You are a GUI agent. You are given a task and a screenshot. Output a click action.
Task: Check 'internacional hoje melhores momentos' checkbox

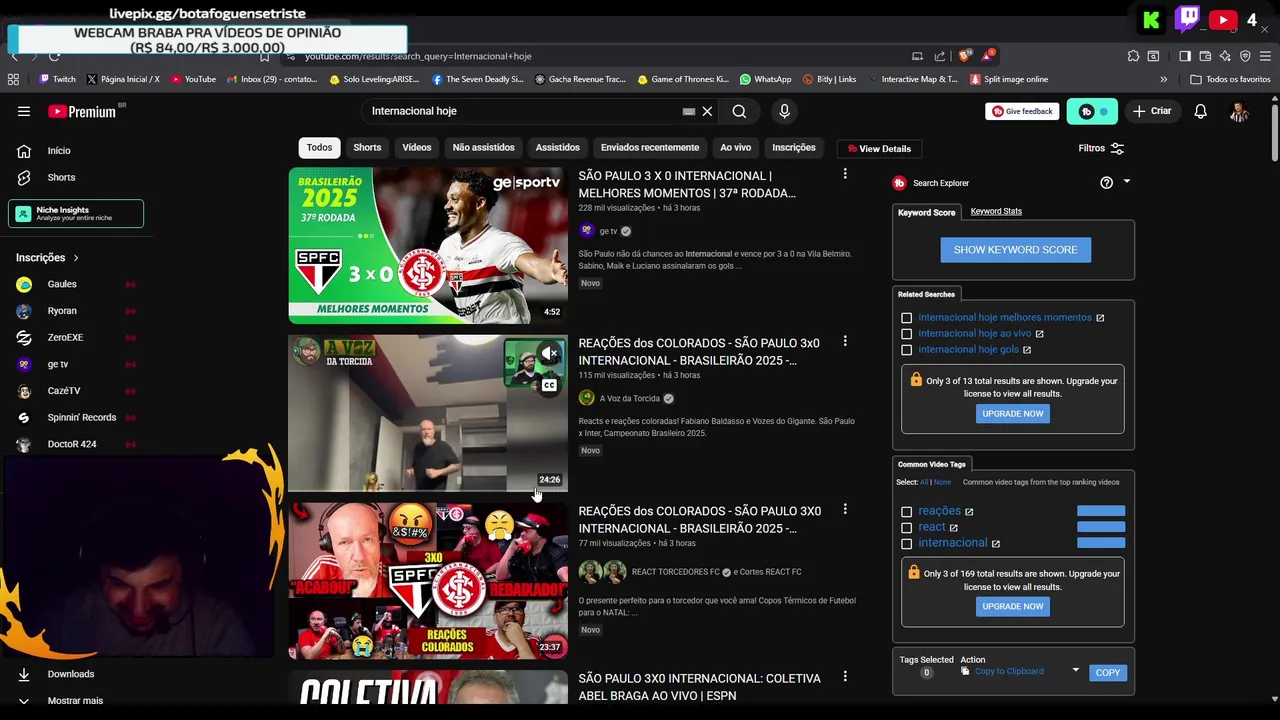click(907, 318)
